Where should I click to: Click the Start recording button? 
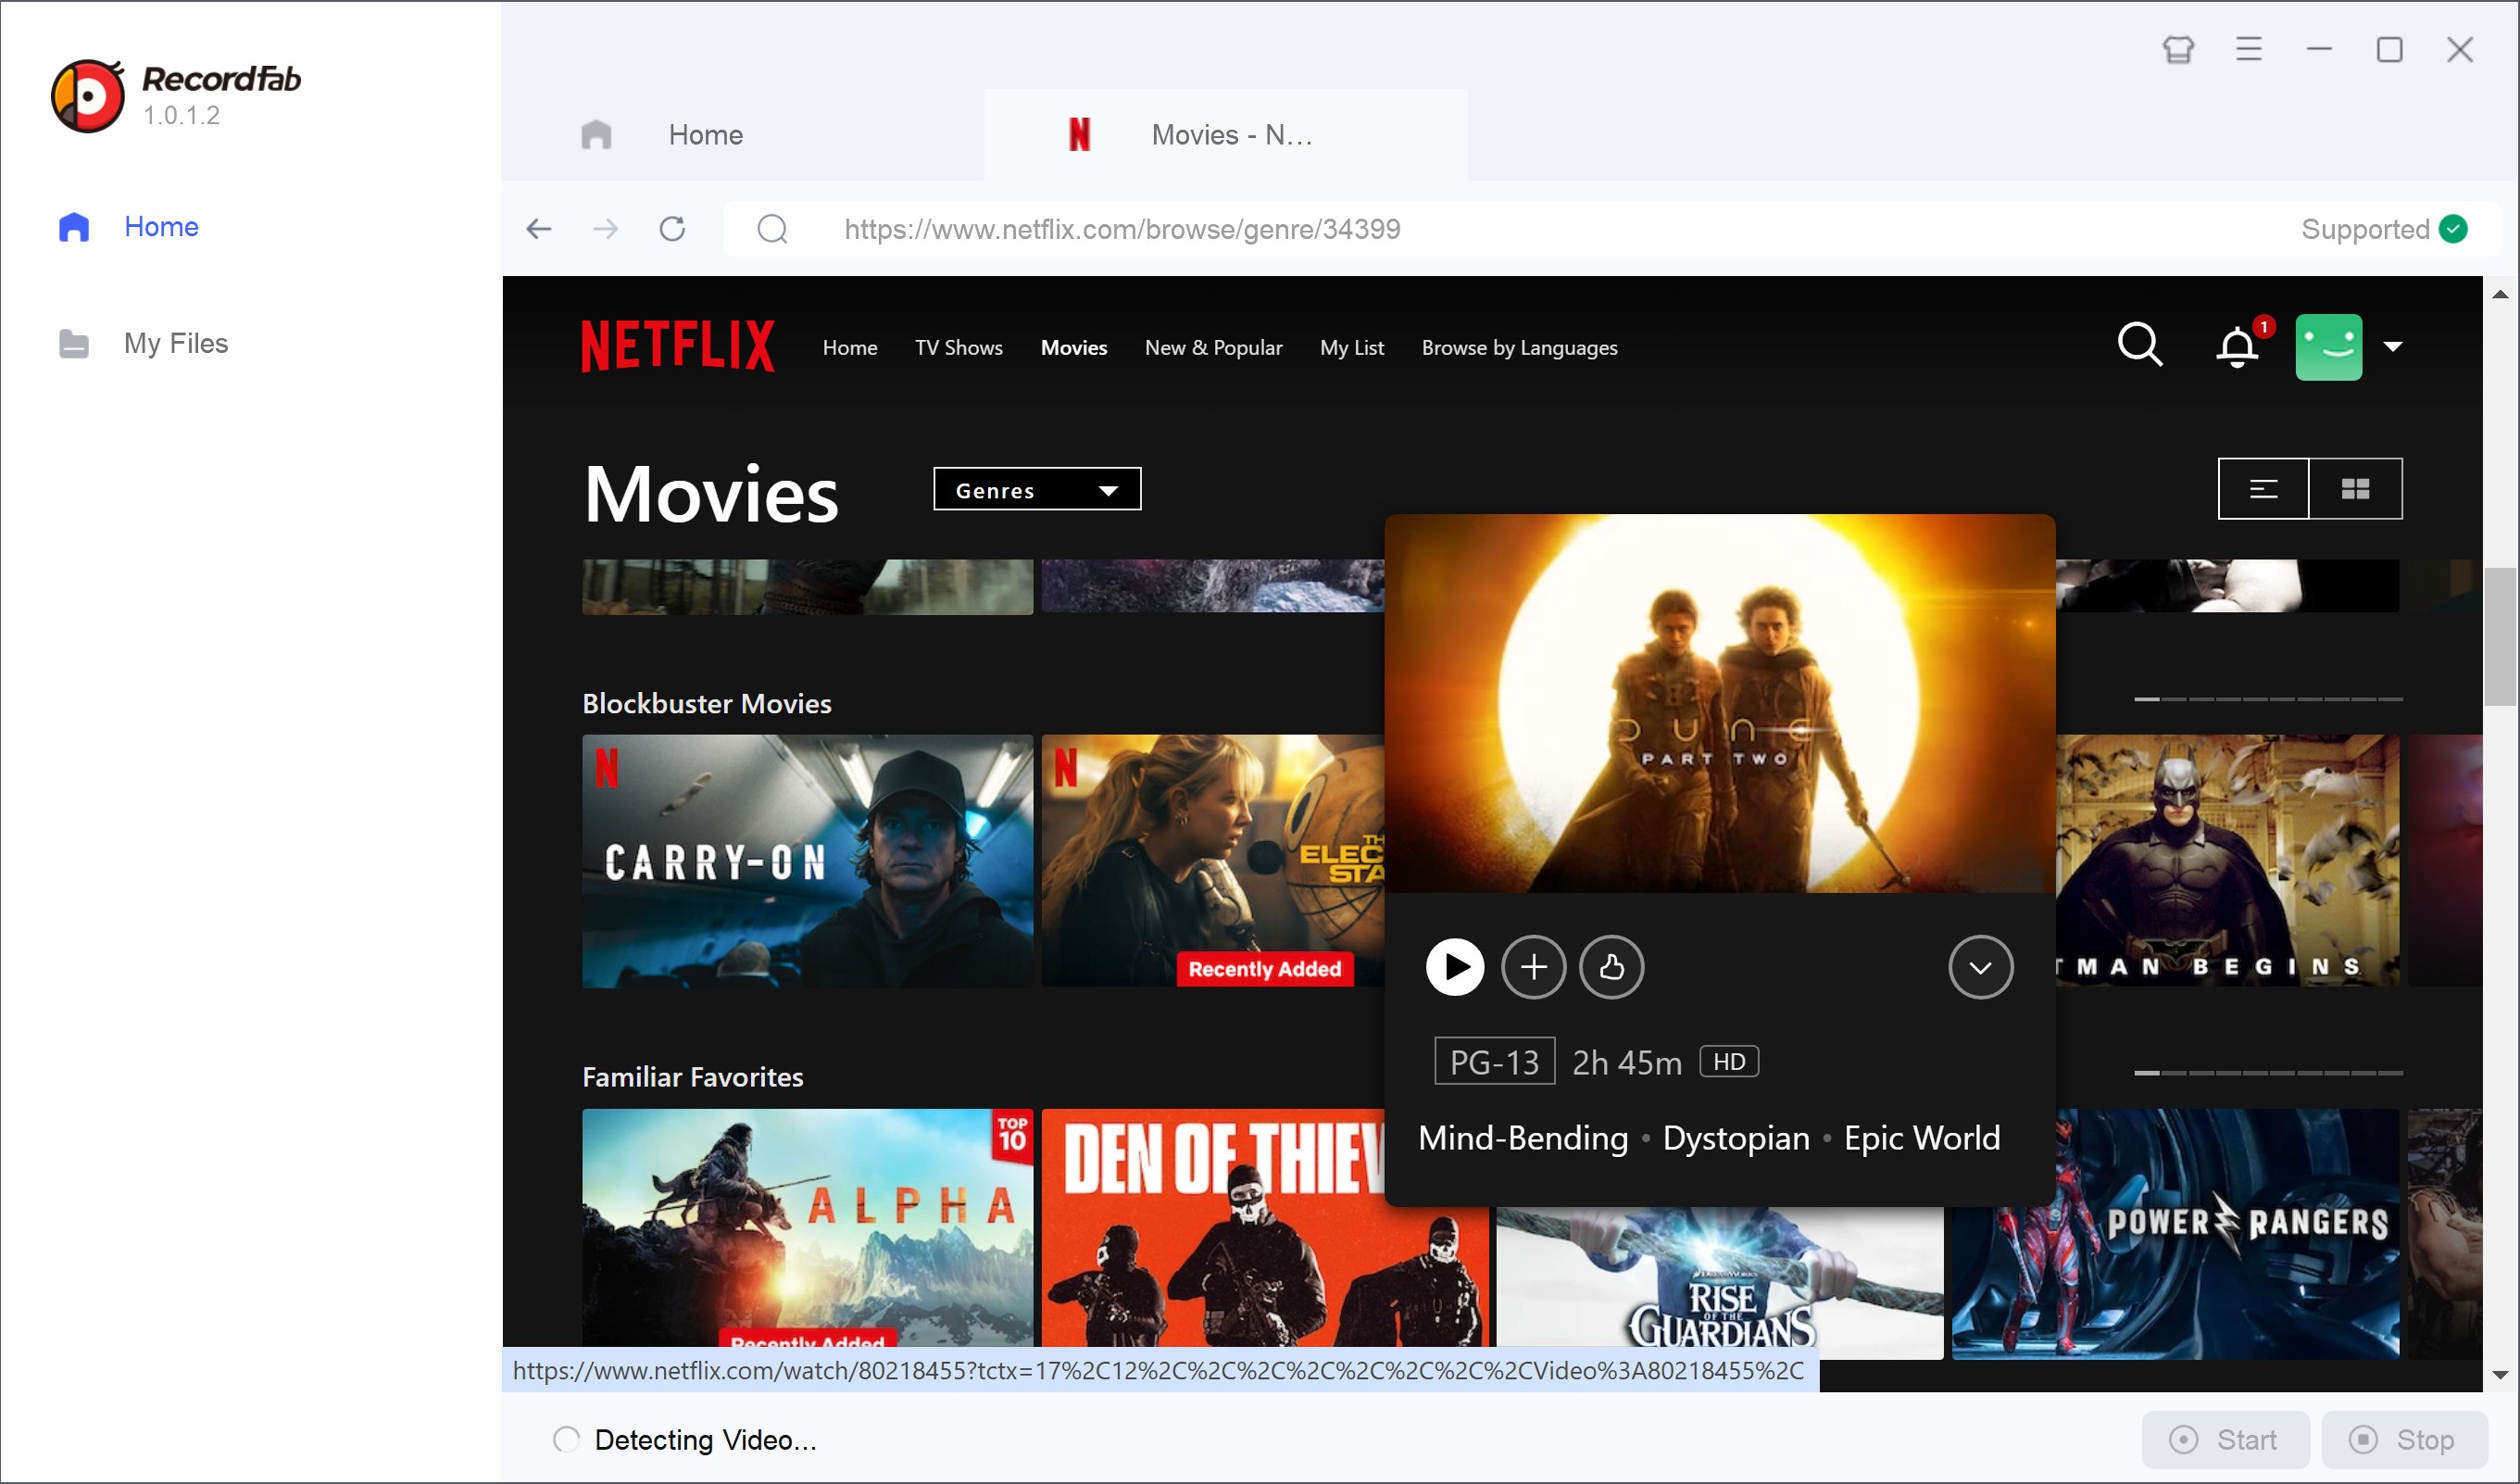click(2225, 1440)
